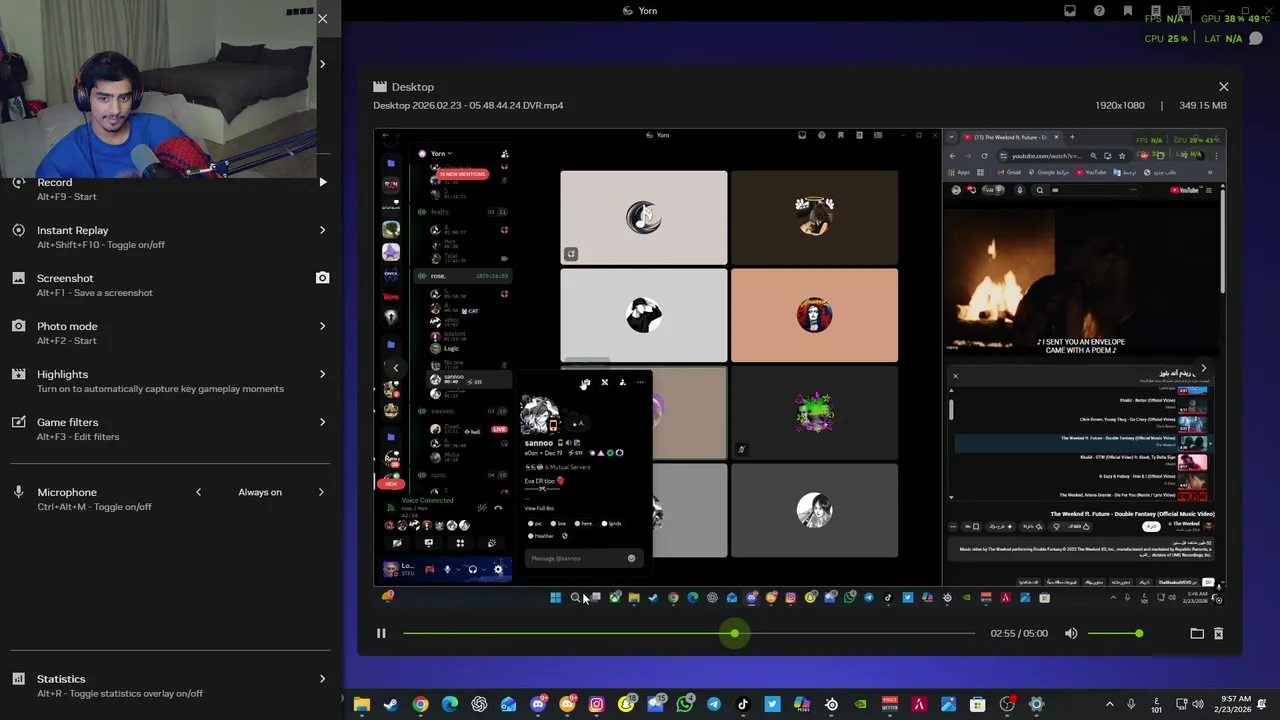Open Telegram from the taskbar

click(x=713, y=705)
